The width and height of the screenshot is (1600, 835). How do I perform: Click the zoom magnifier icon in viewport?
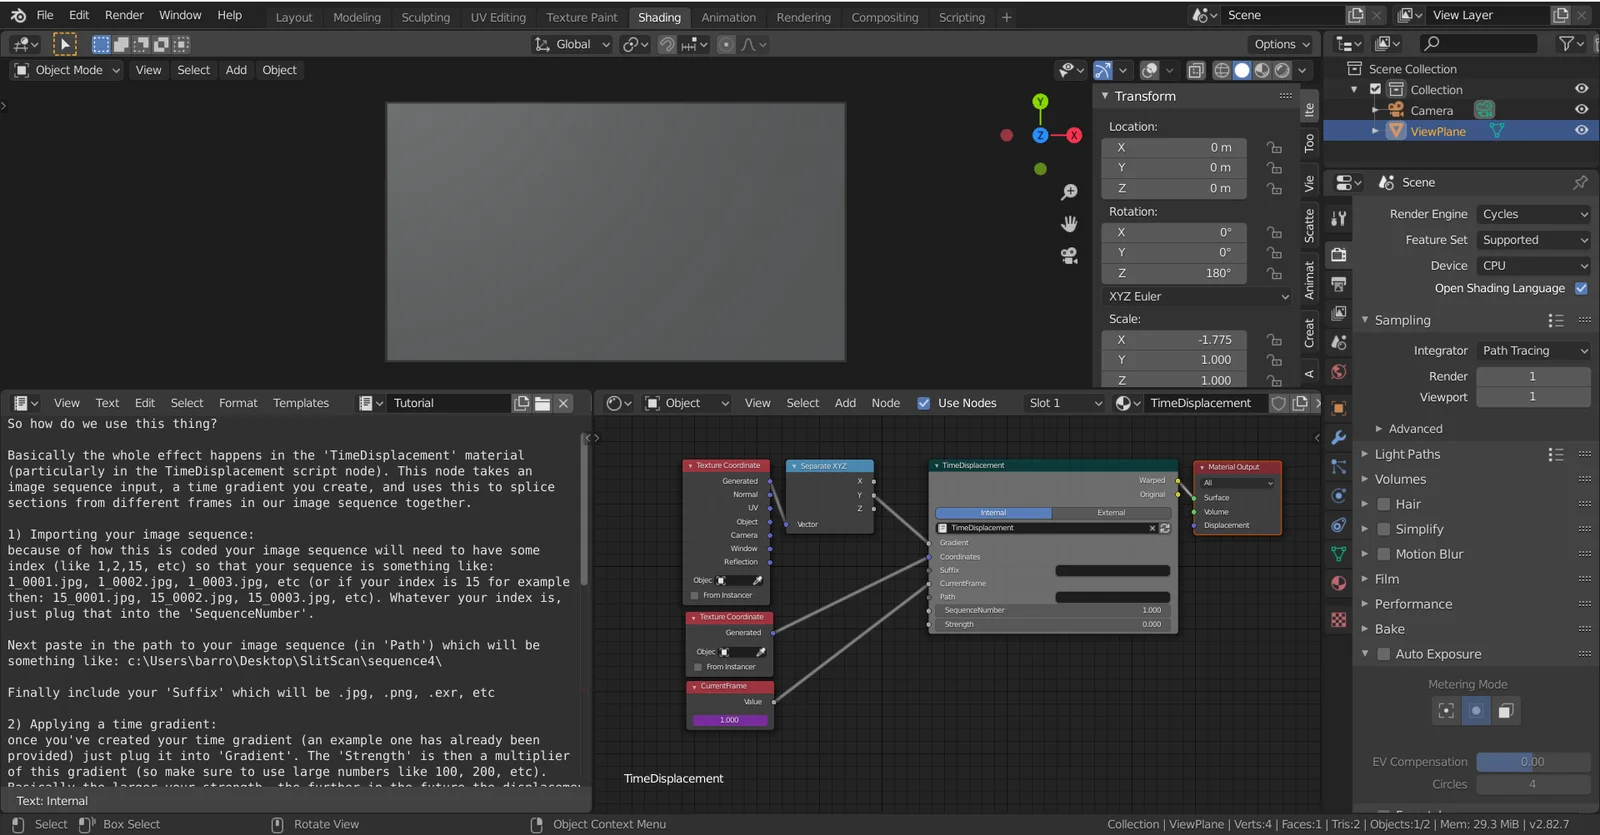pyautogui.click(x=1069, y=192)
